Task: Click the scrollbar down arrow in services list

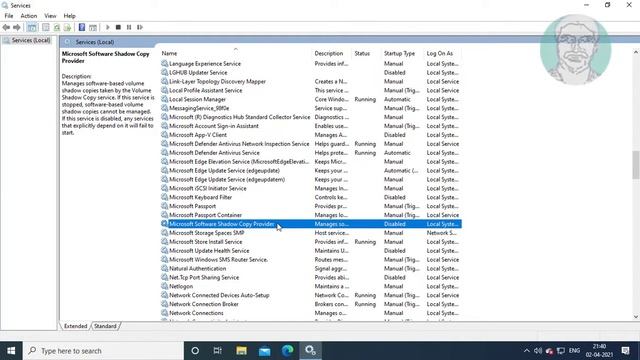Action: pyautogui.click(x=636, y=317)
